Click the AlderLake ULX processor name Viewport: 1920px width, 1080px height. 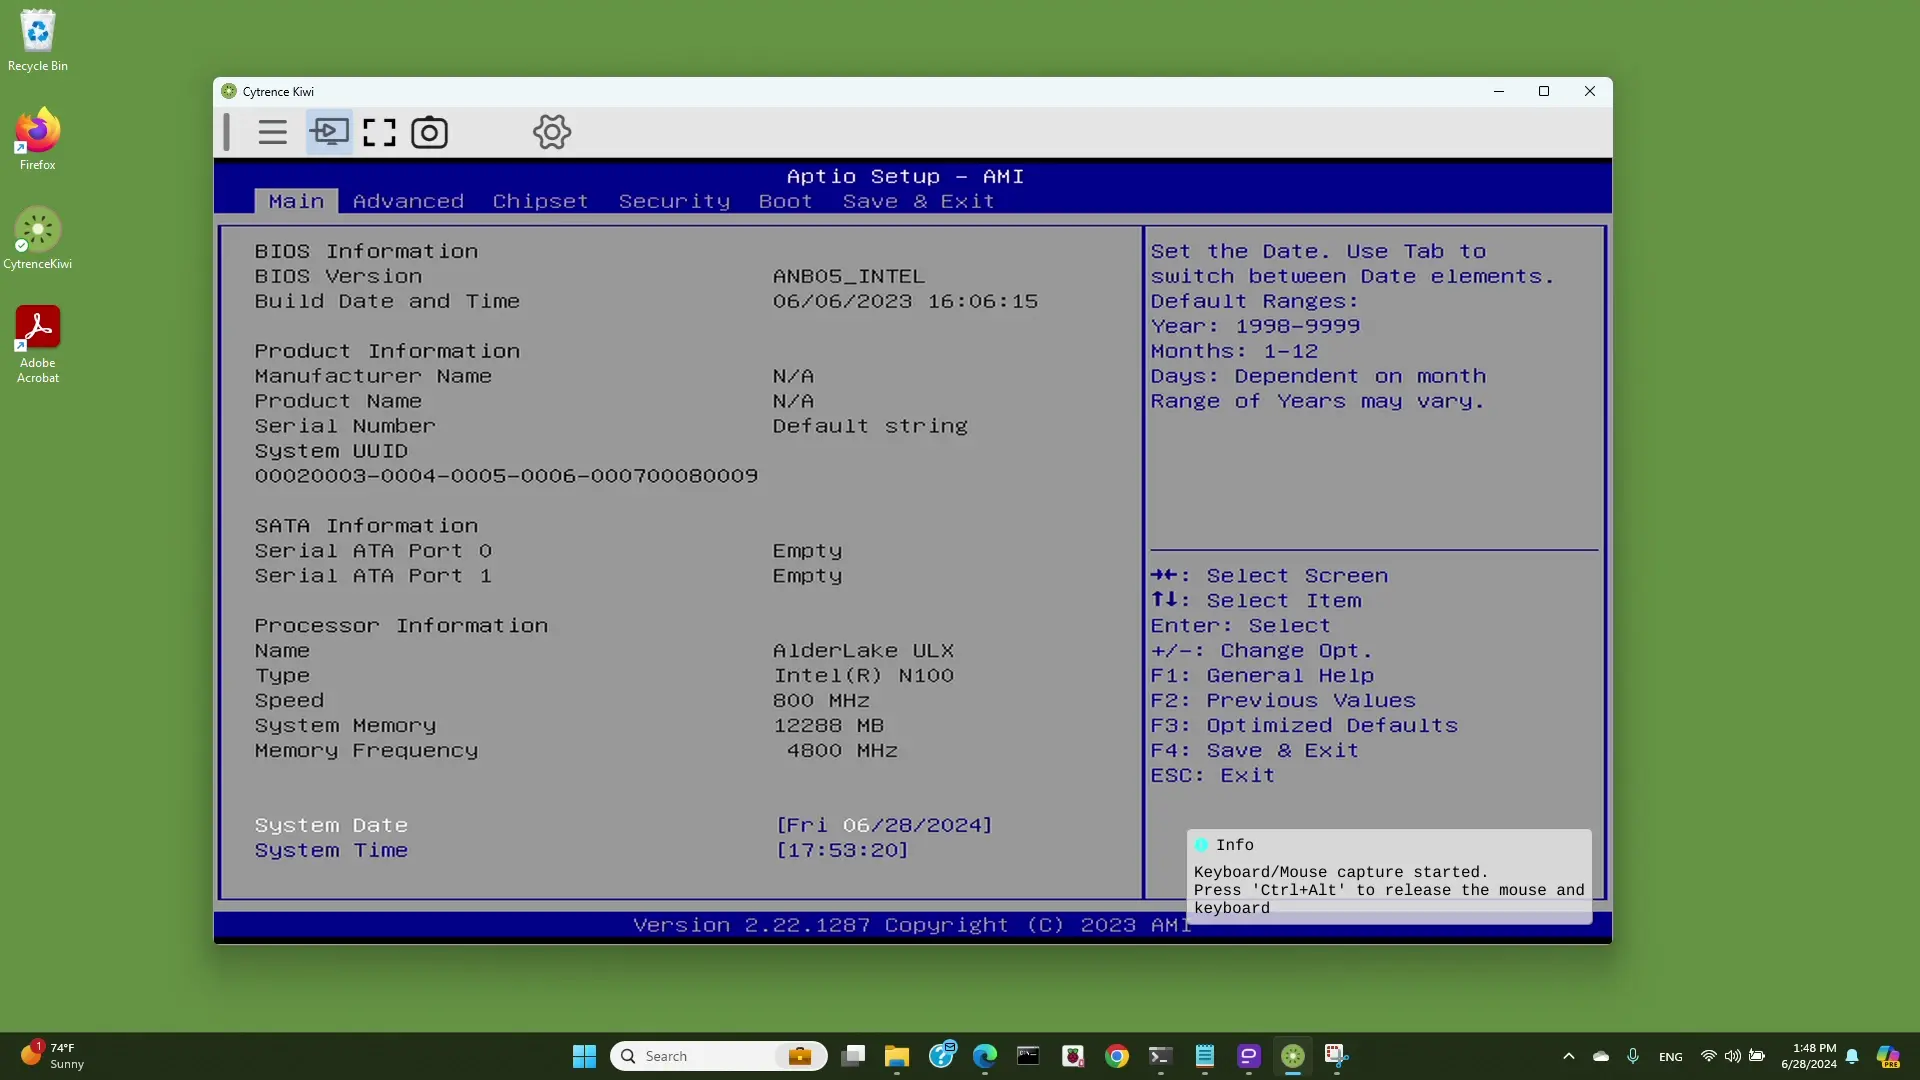pyautogui.click(x=863, y=651)
